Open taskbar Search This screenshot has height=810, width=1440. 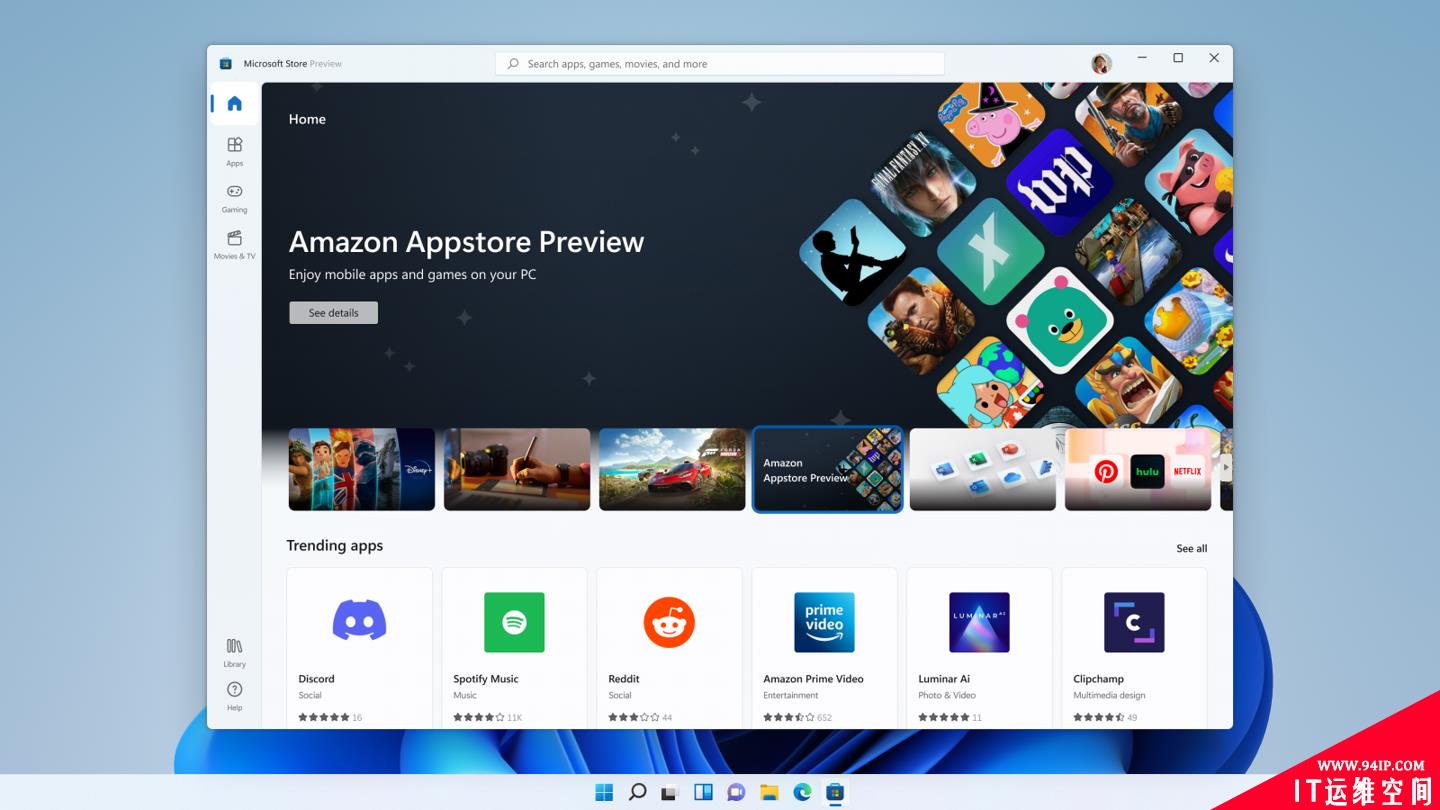(637, 792)
